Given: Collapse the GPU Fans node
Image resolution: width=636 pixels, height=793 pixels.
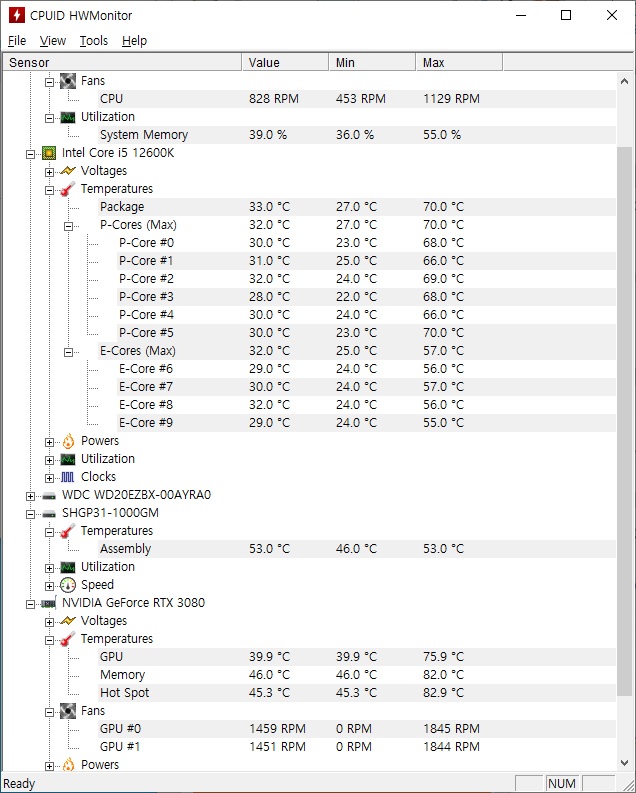Looking at the screenshot, I should (50, 712).
